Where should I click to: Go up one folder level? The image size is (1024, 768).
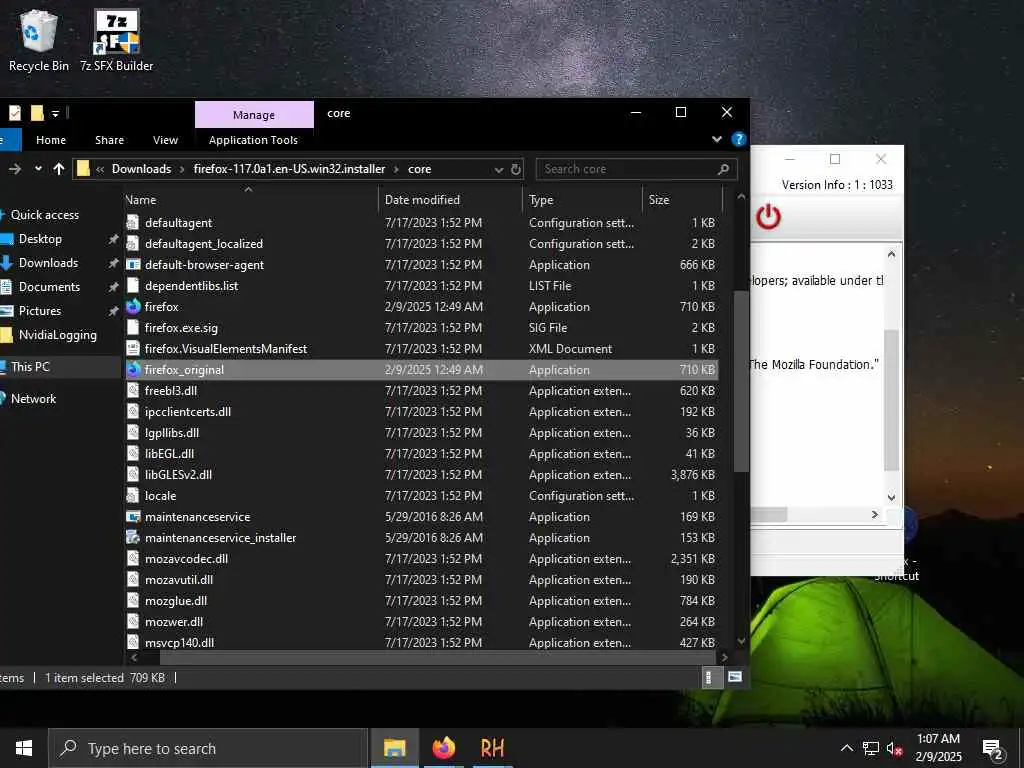(59, 169)
